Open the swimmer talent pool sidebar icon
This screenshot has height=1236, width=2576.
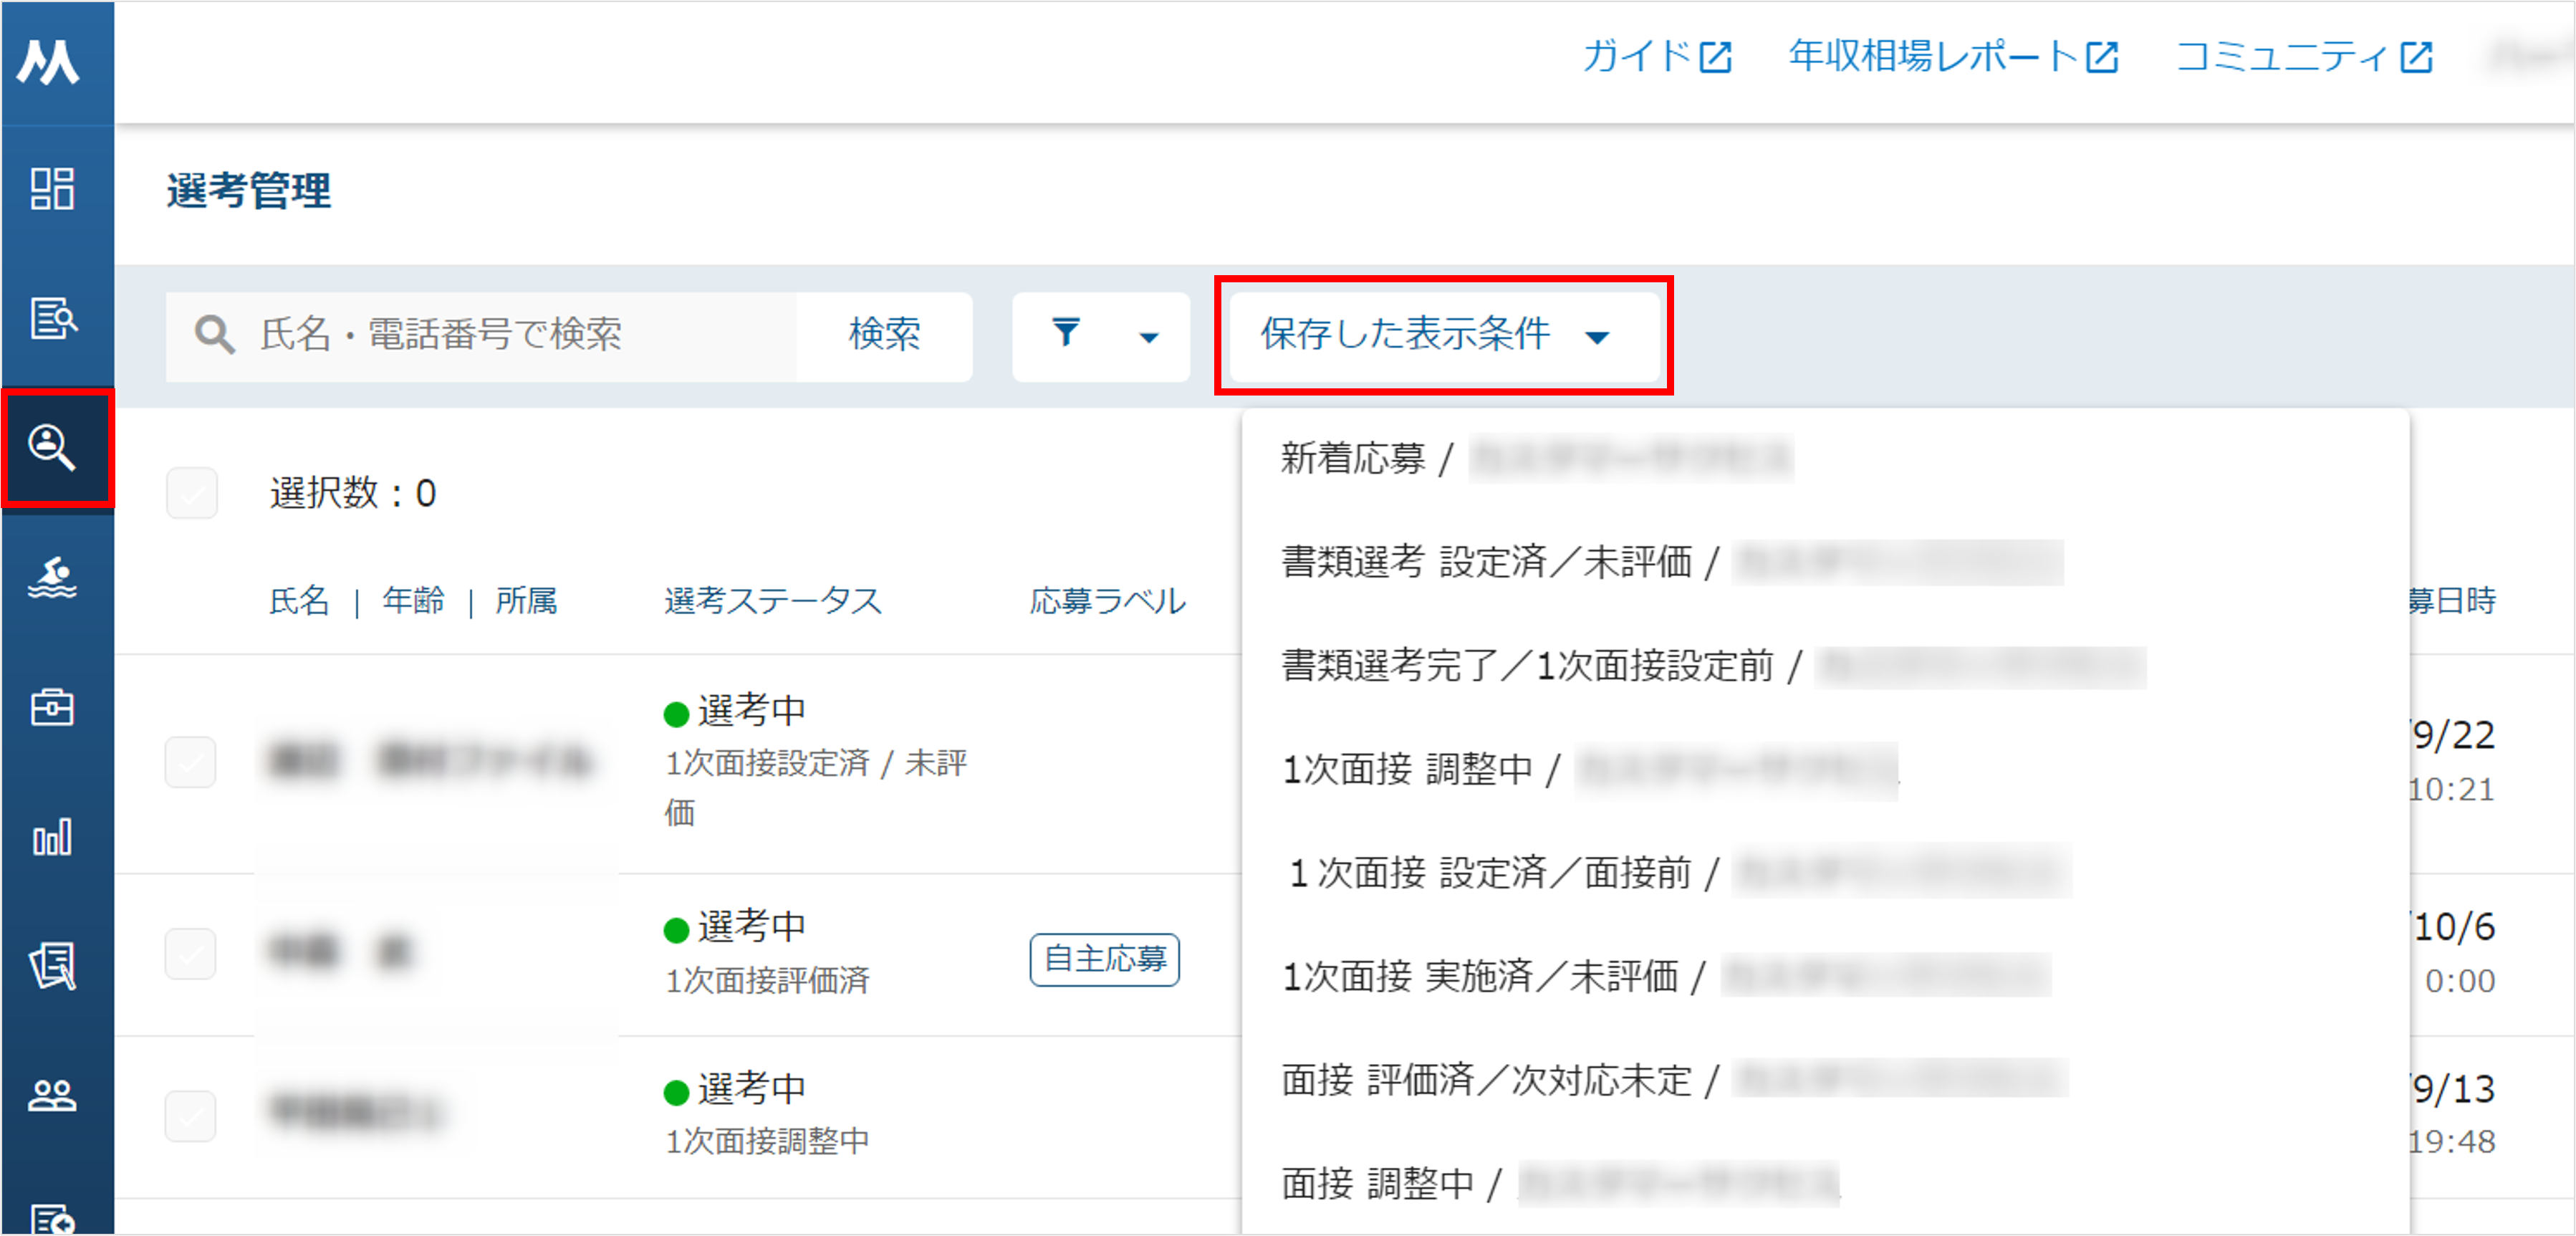[52, 577]
